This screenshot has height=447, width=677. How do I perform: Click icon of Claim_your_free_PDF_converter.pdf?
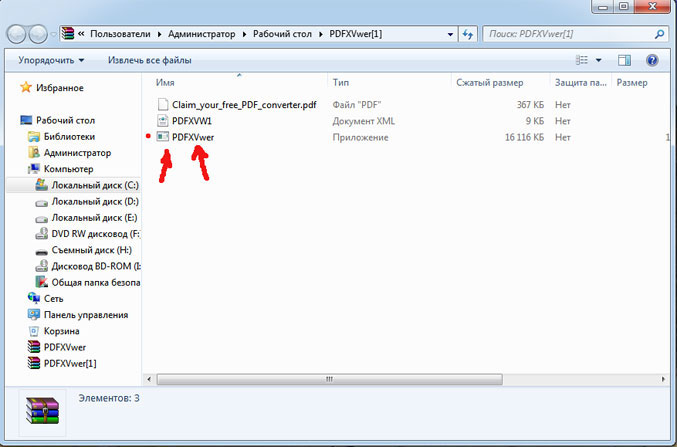[163, 105]
